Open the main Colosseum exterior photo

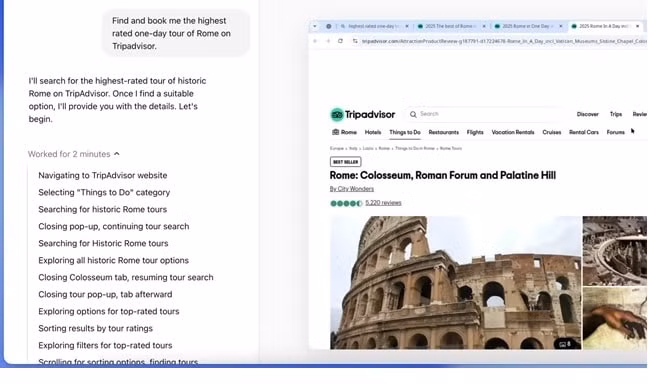click(x=455, y=283)
